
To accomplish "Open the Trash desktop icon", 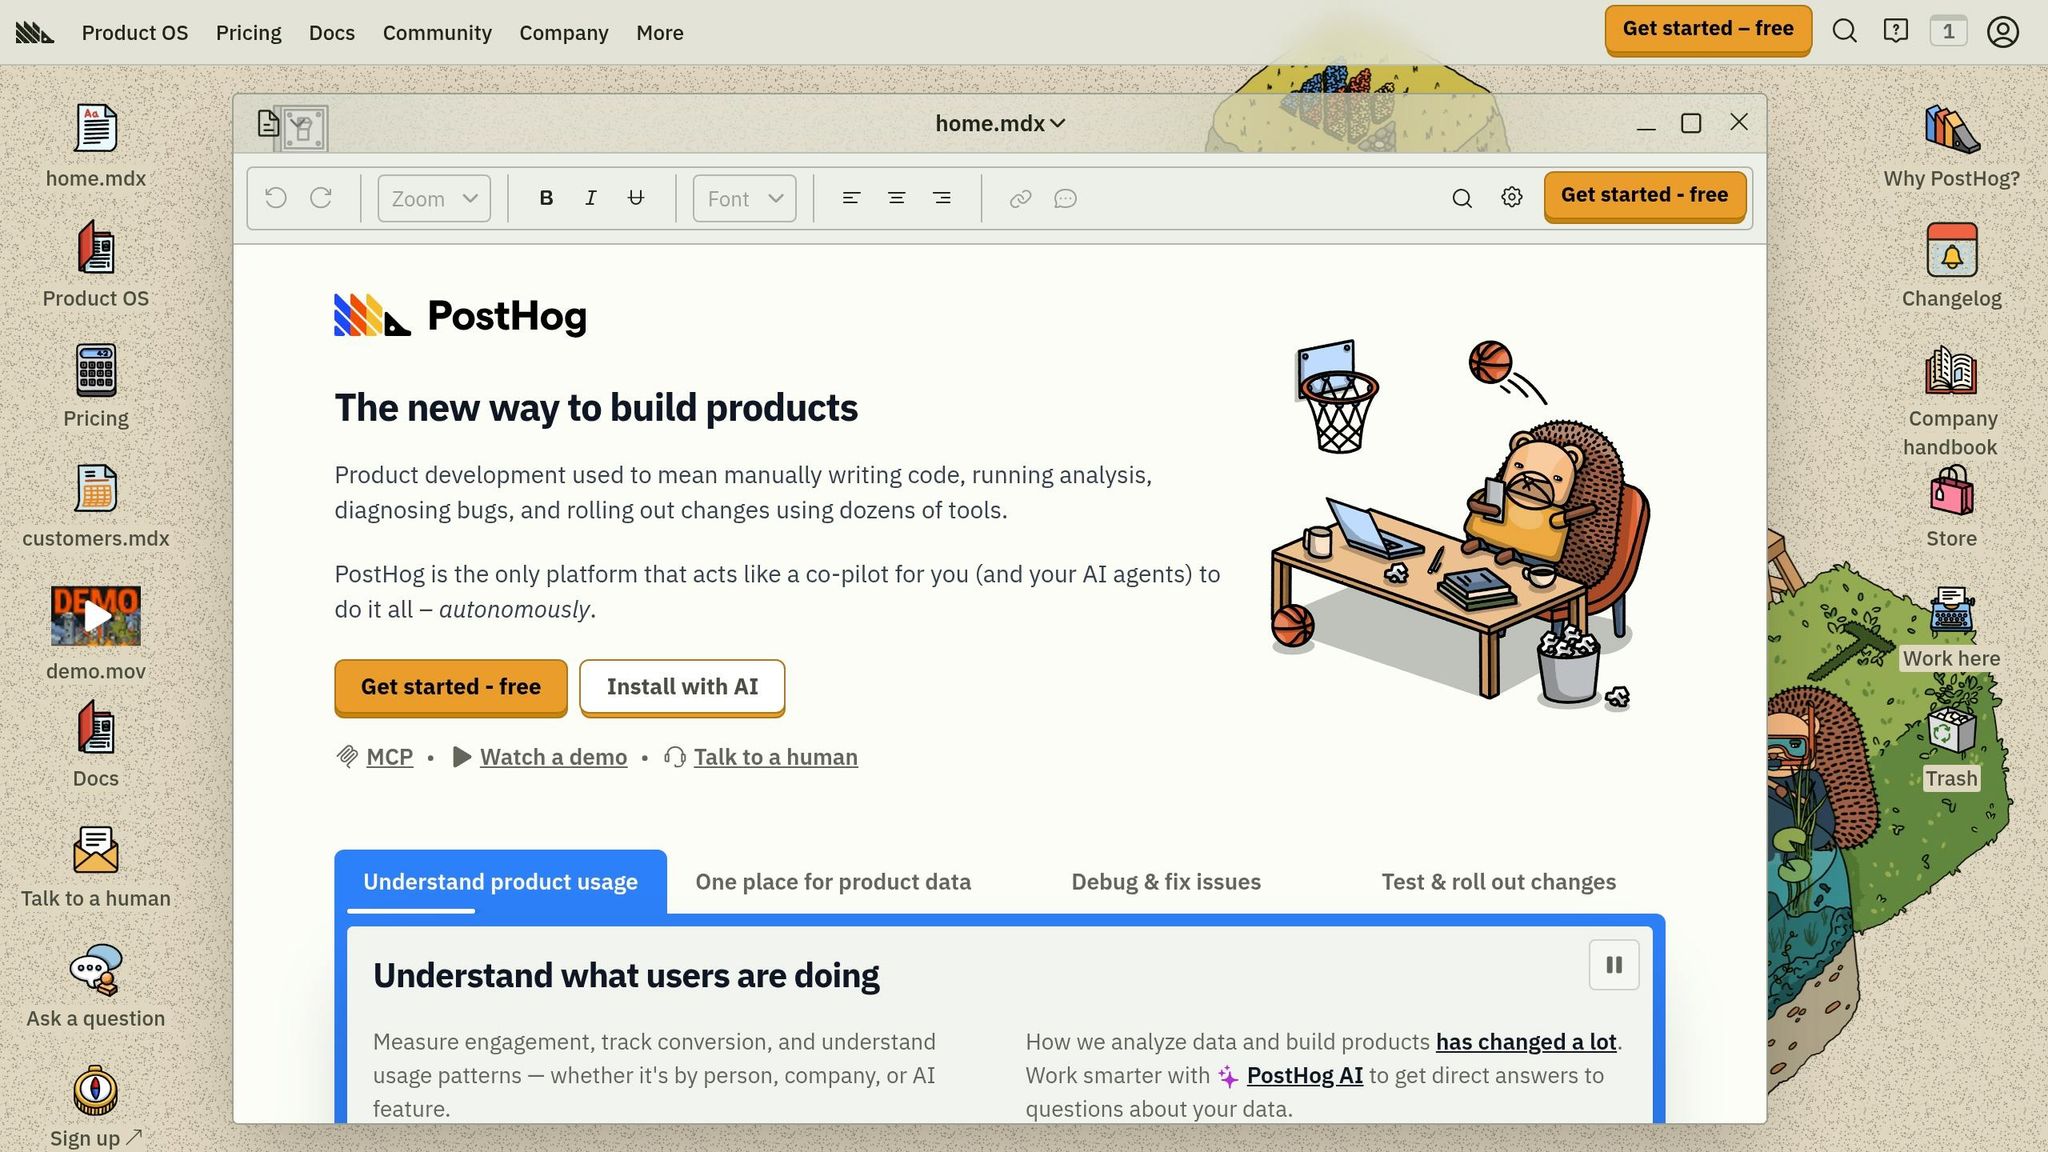I will (x=1951, y=730).
